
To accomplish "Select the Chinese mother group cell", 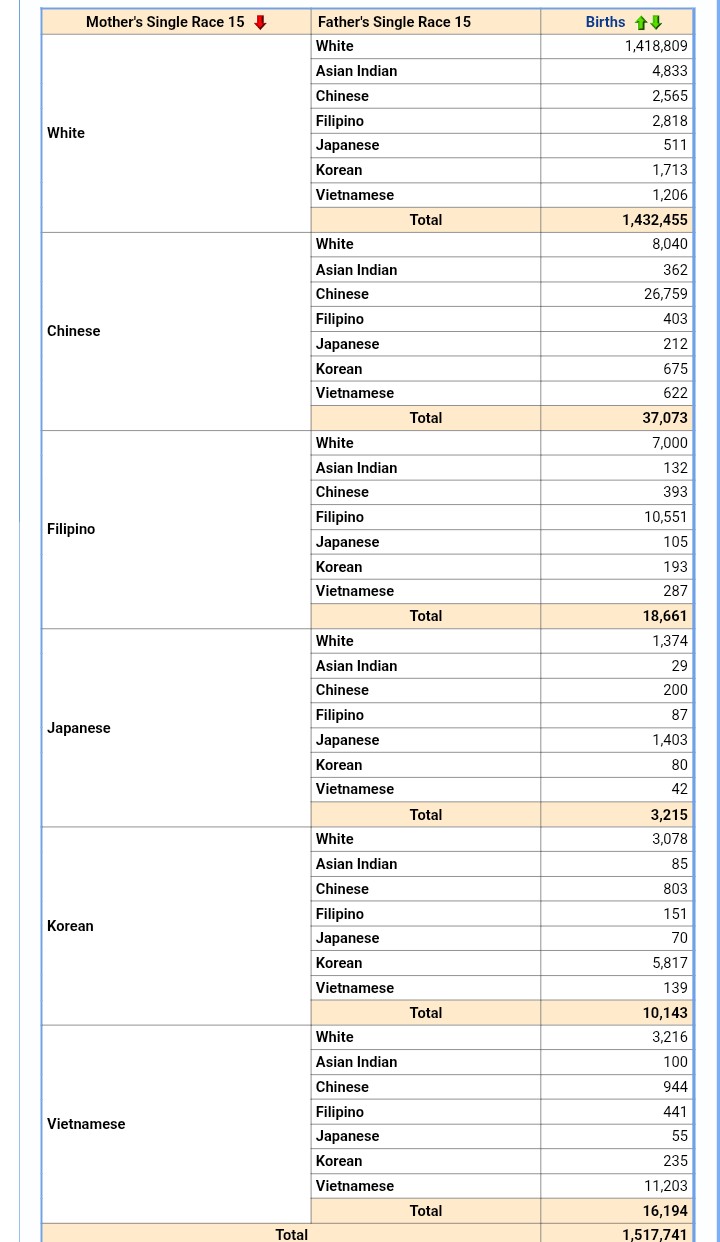I will (176, 331).
